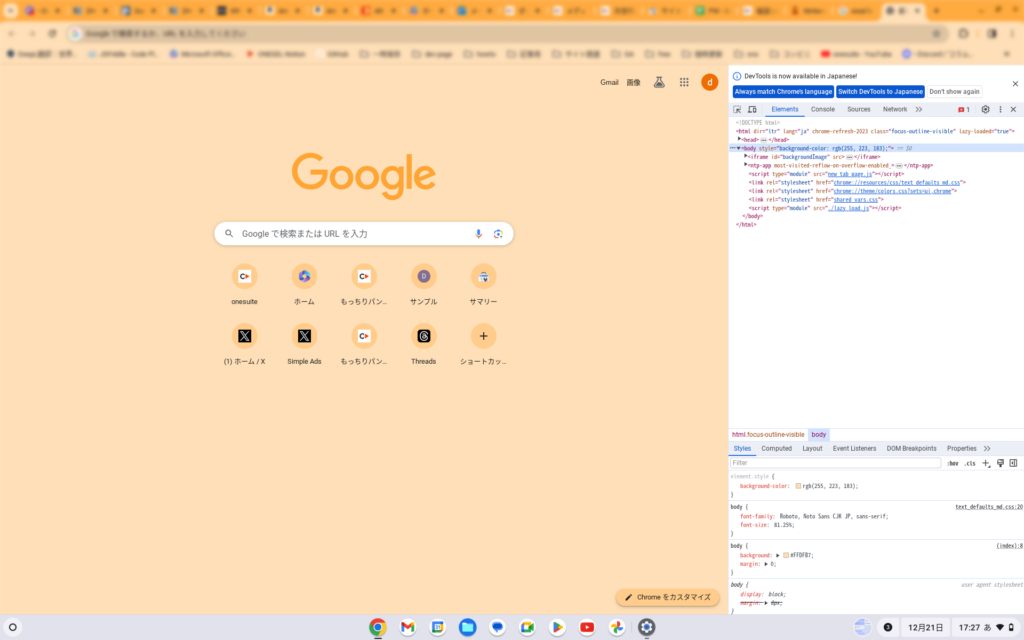Screen dimensions: 1024x640
Task: Toggle the :hov element state button
Action: coord(953,464)
